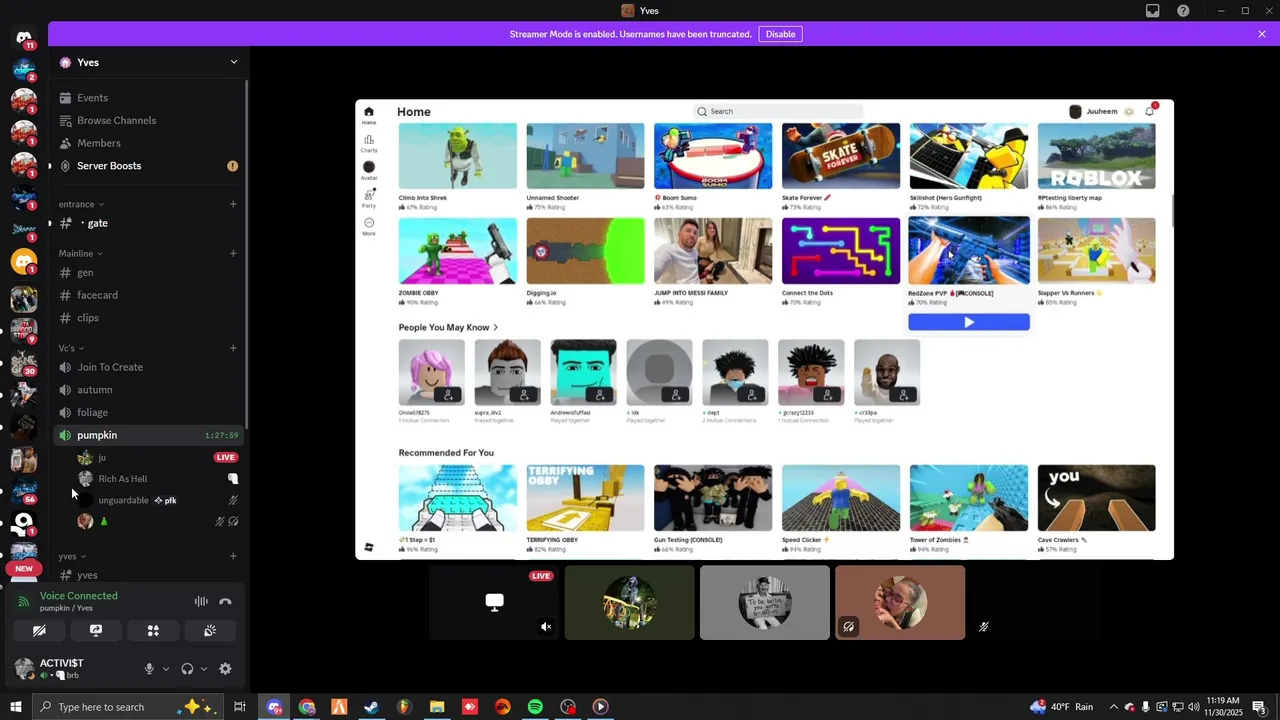Start an activity from voice panel
This screenshot has height=720, width=1280.
pyautogui.click(x=153, y=631)
